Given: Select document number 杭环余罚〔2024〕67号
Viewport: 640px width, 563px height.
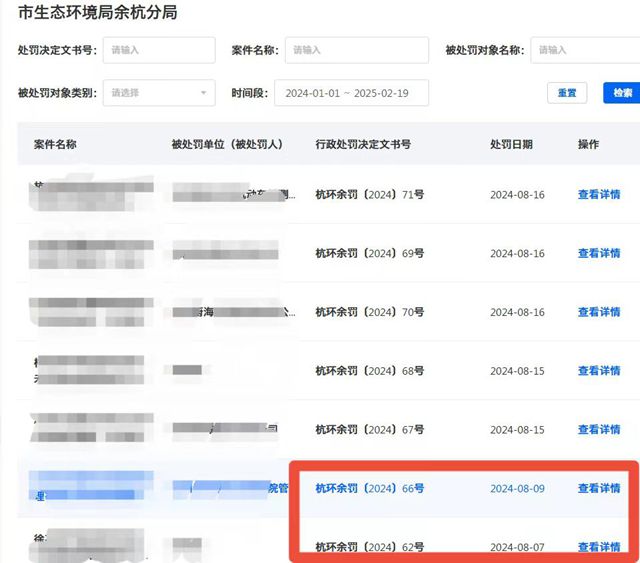Looking at the screenshot, I should pyautogui.click(x=369, y=429).
